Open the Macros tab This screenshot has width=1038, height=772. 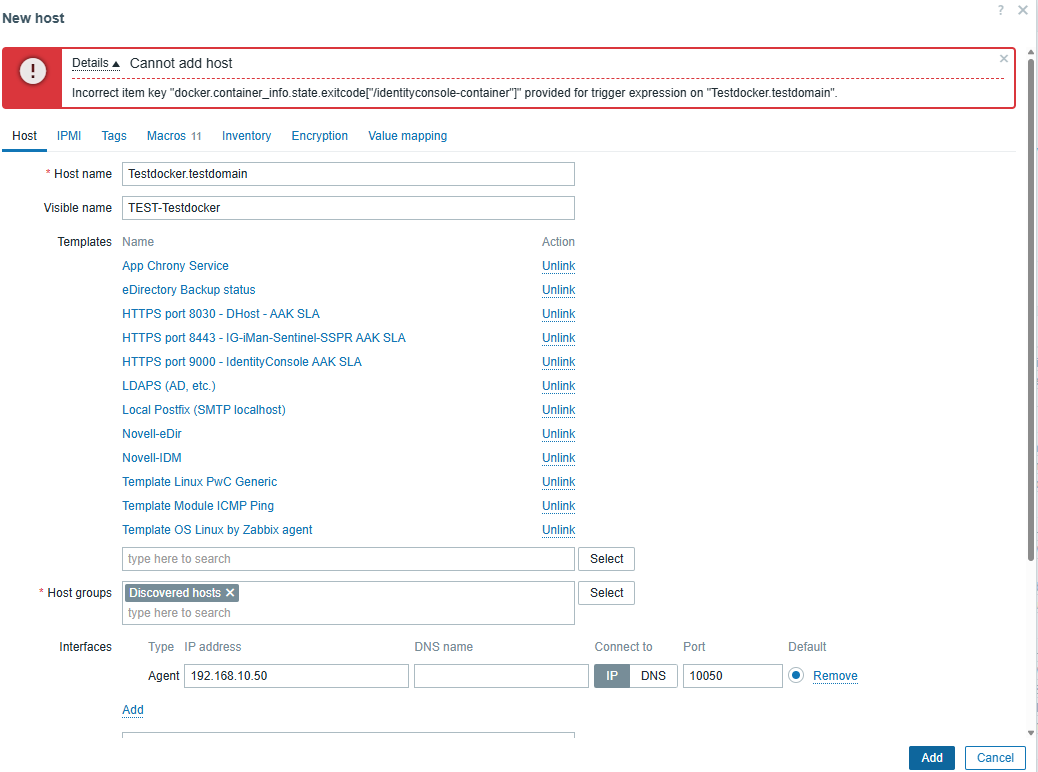[x=173, y=136]
